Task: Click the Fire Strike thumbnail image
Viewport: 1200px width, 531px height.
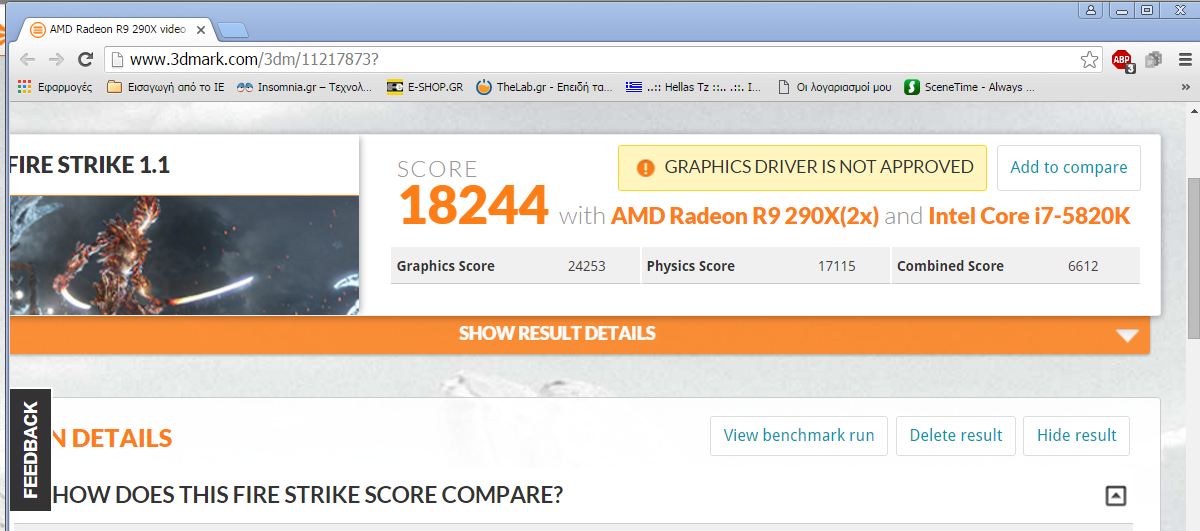Action: point(185,255)
